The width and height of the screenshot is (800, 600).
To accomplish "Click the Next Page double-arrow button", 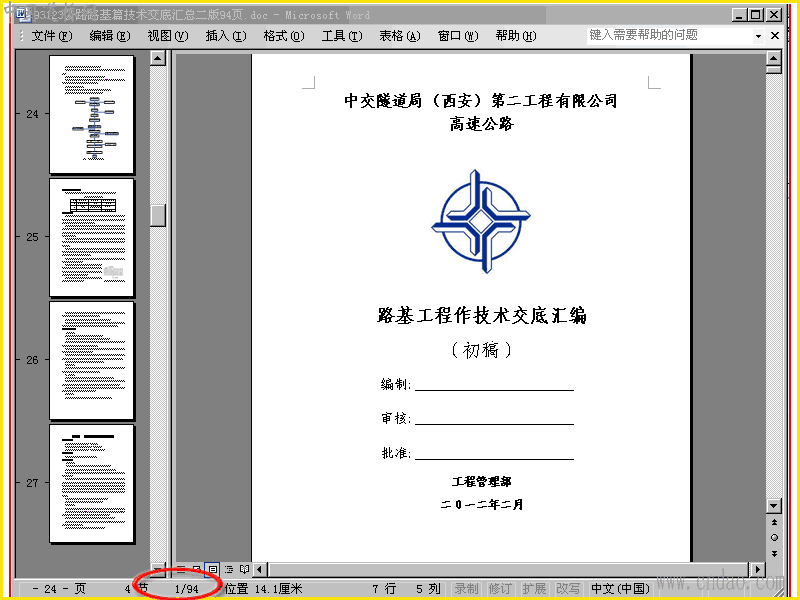I will click(x=774, y=554).
